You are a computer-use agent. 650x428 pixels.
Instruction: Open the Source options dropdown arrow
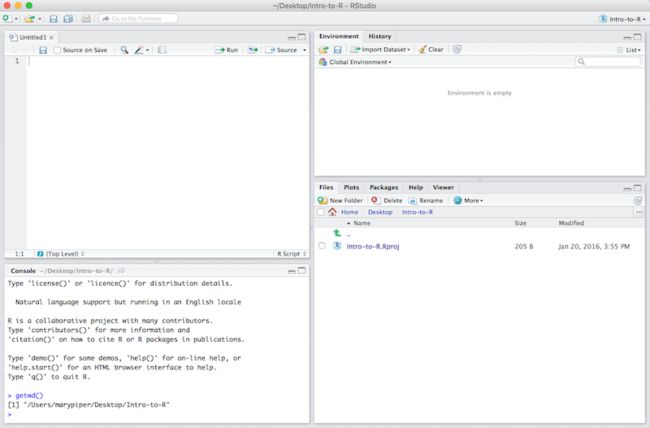[305, 50]
